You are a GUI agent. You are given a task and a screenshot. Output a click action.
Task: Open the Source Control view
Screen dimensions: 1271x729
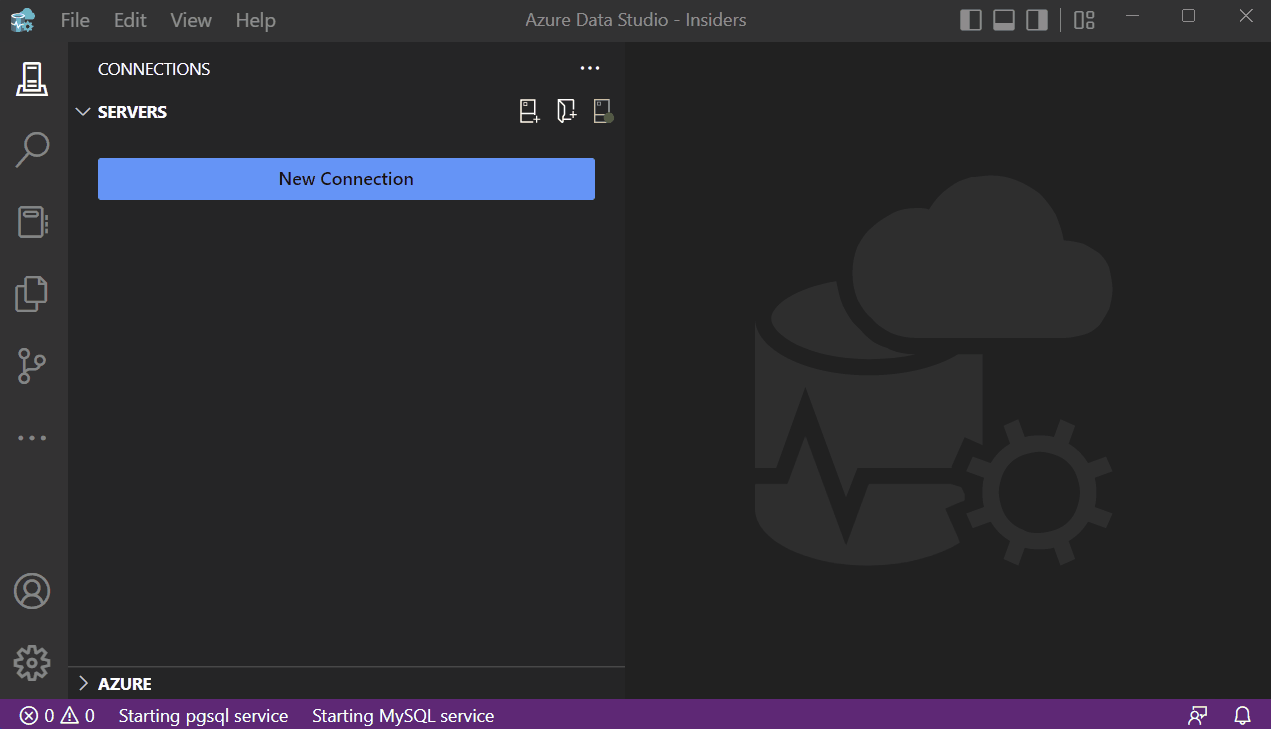(31, 366)
